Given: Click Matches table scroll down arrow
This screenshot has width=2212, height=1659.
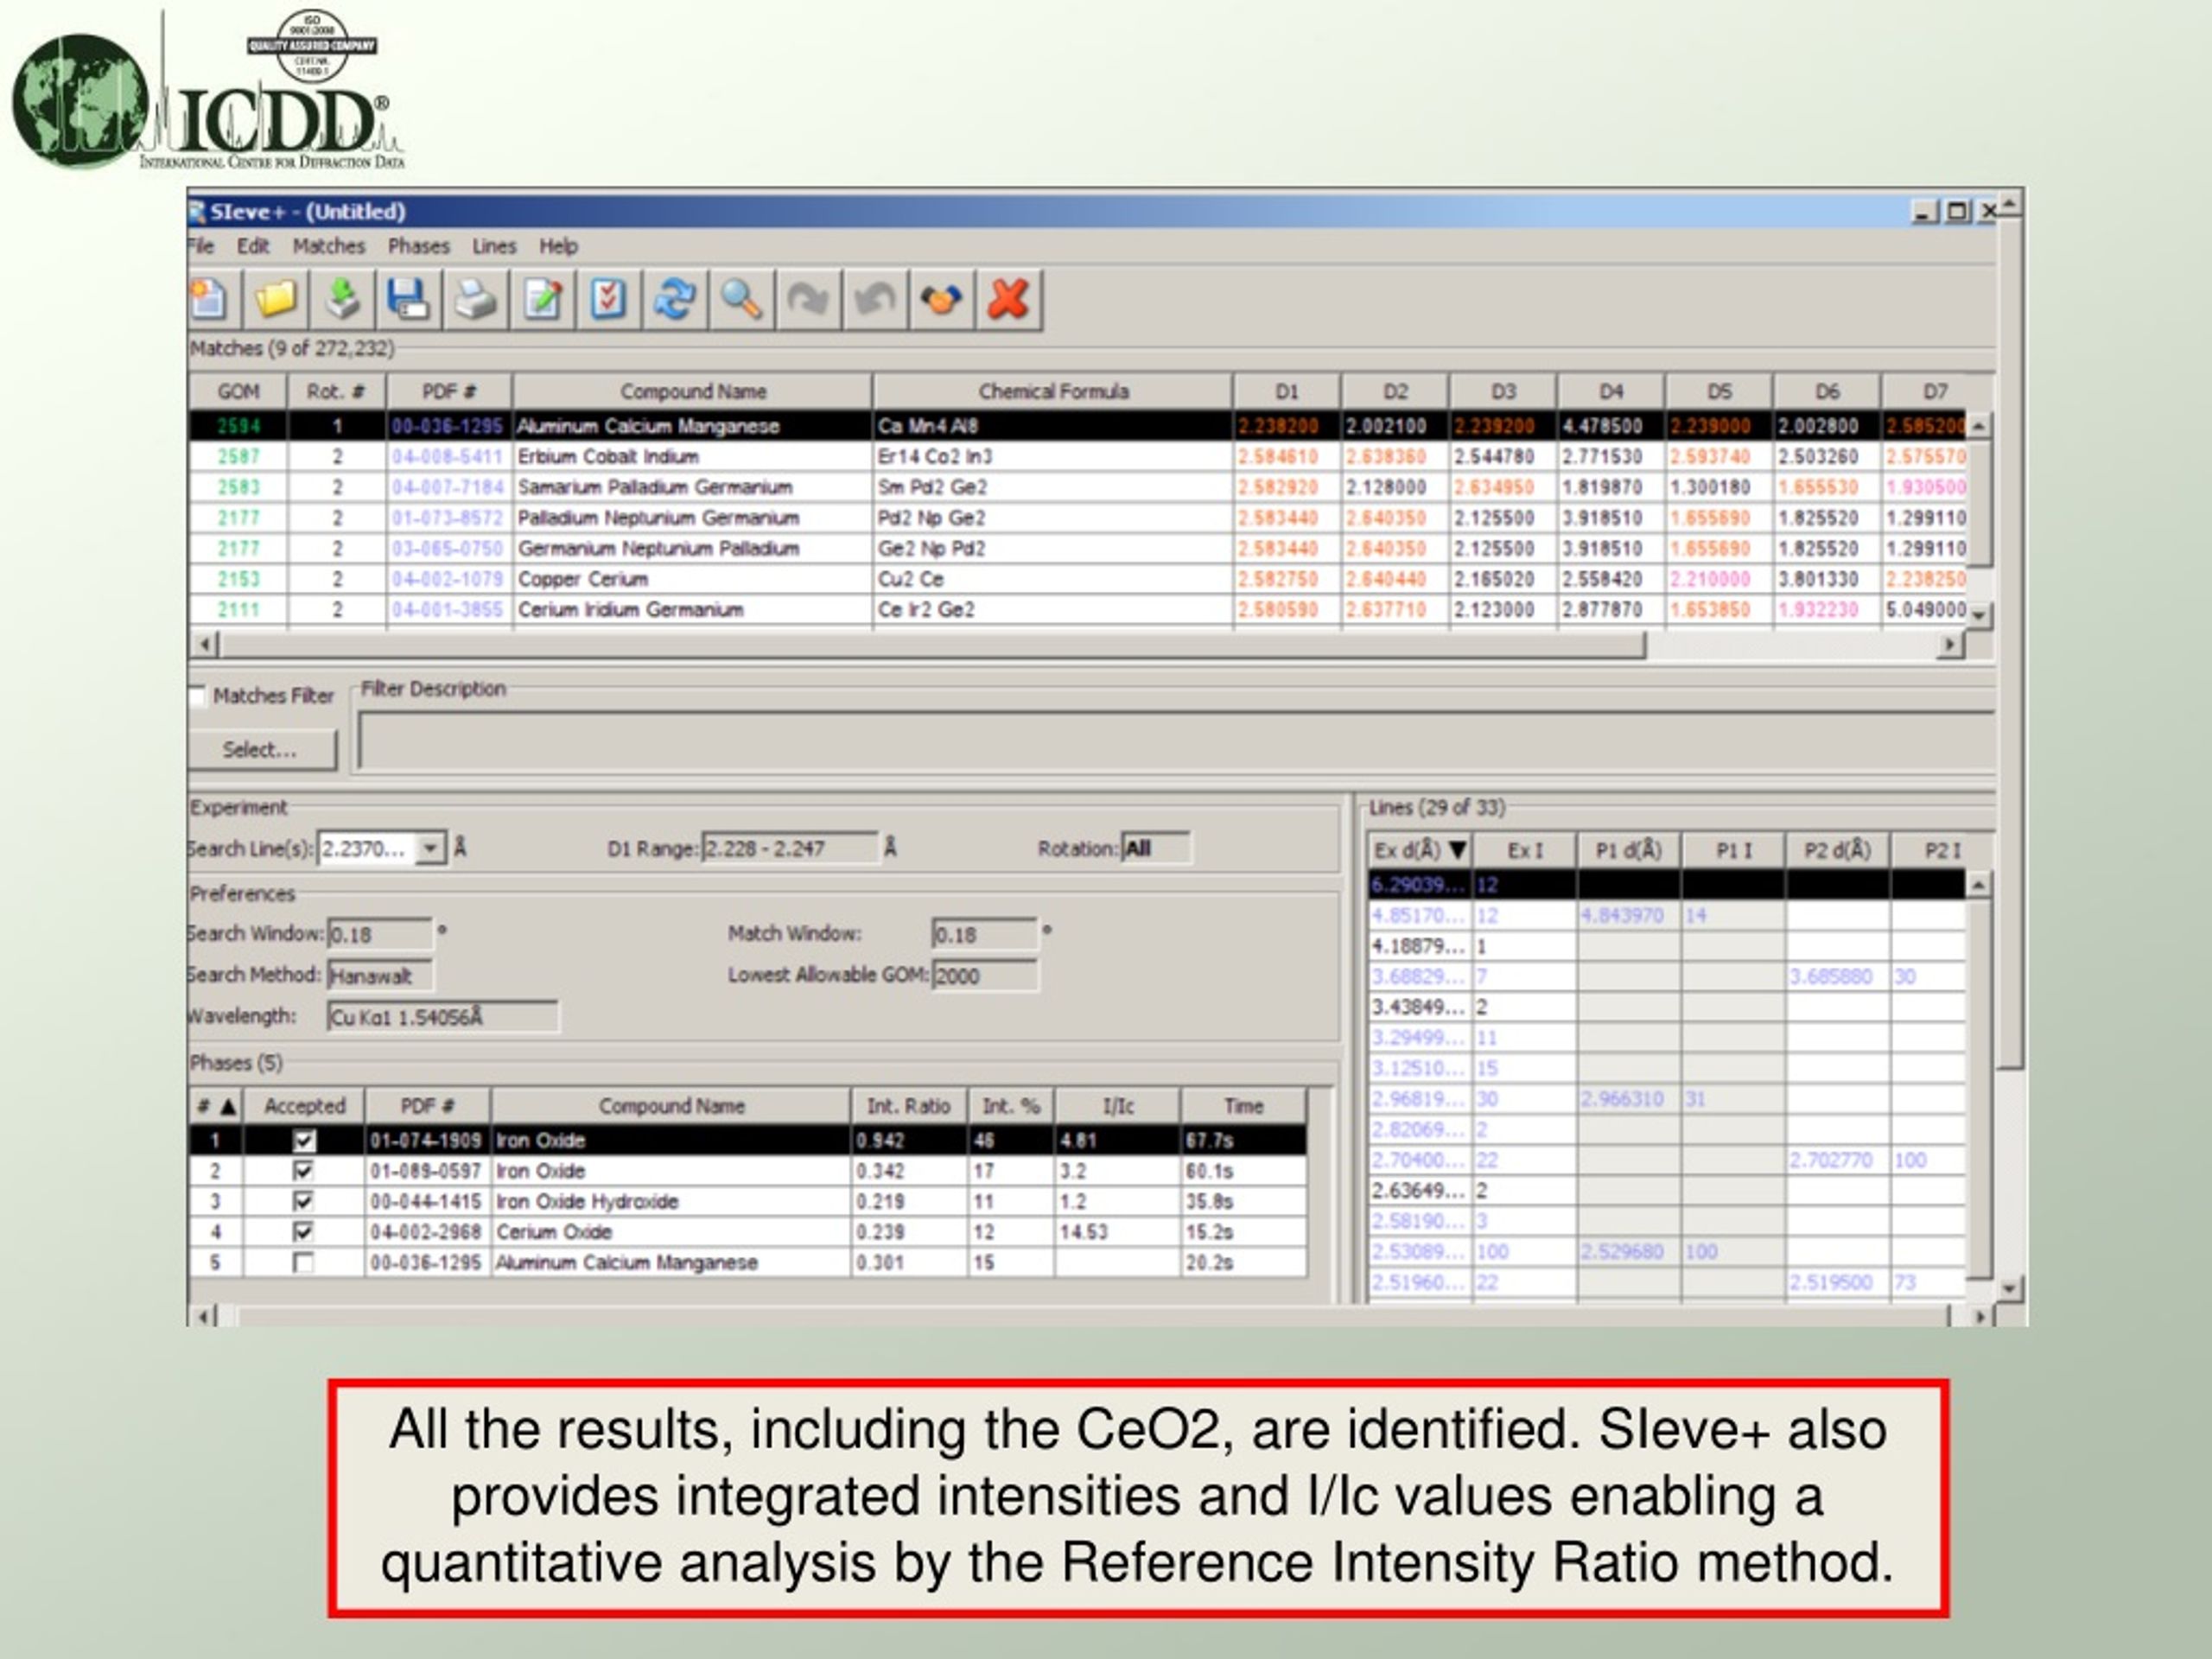Looking at the screenshot, I should (x=1979, y=615).
